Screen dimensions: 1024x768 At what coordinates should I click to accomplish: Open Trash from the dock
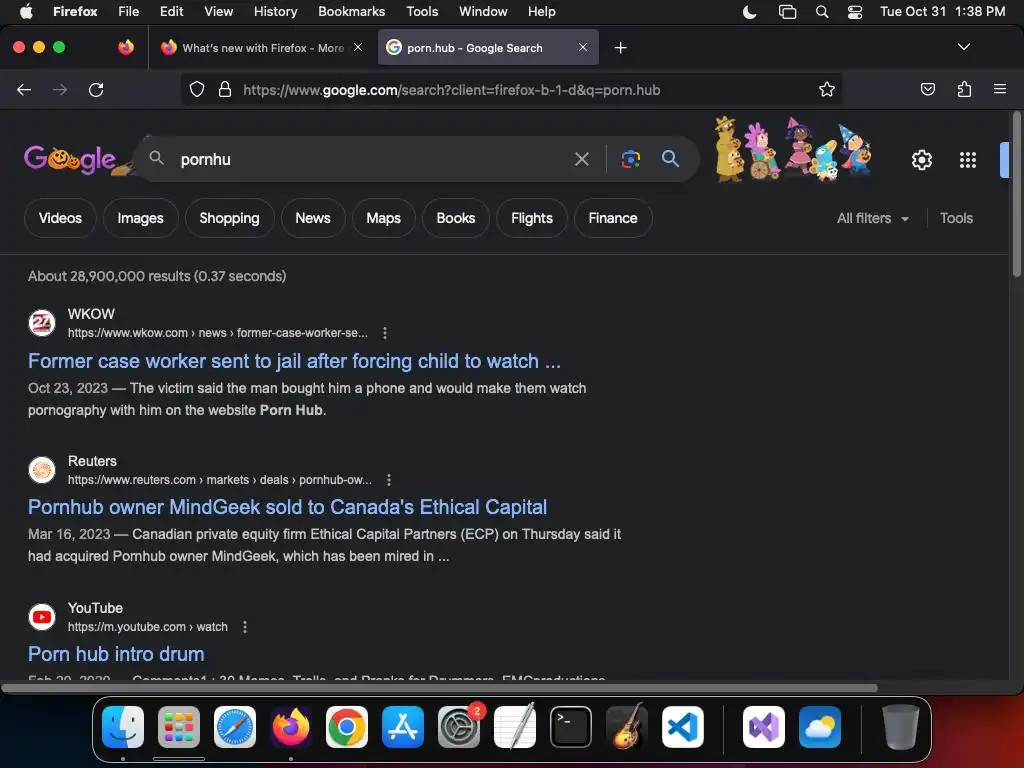point(901,727)
